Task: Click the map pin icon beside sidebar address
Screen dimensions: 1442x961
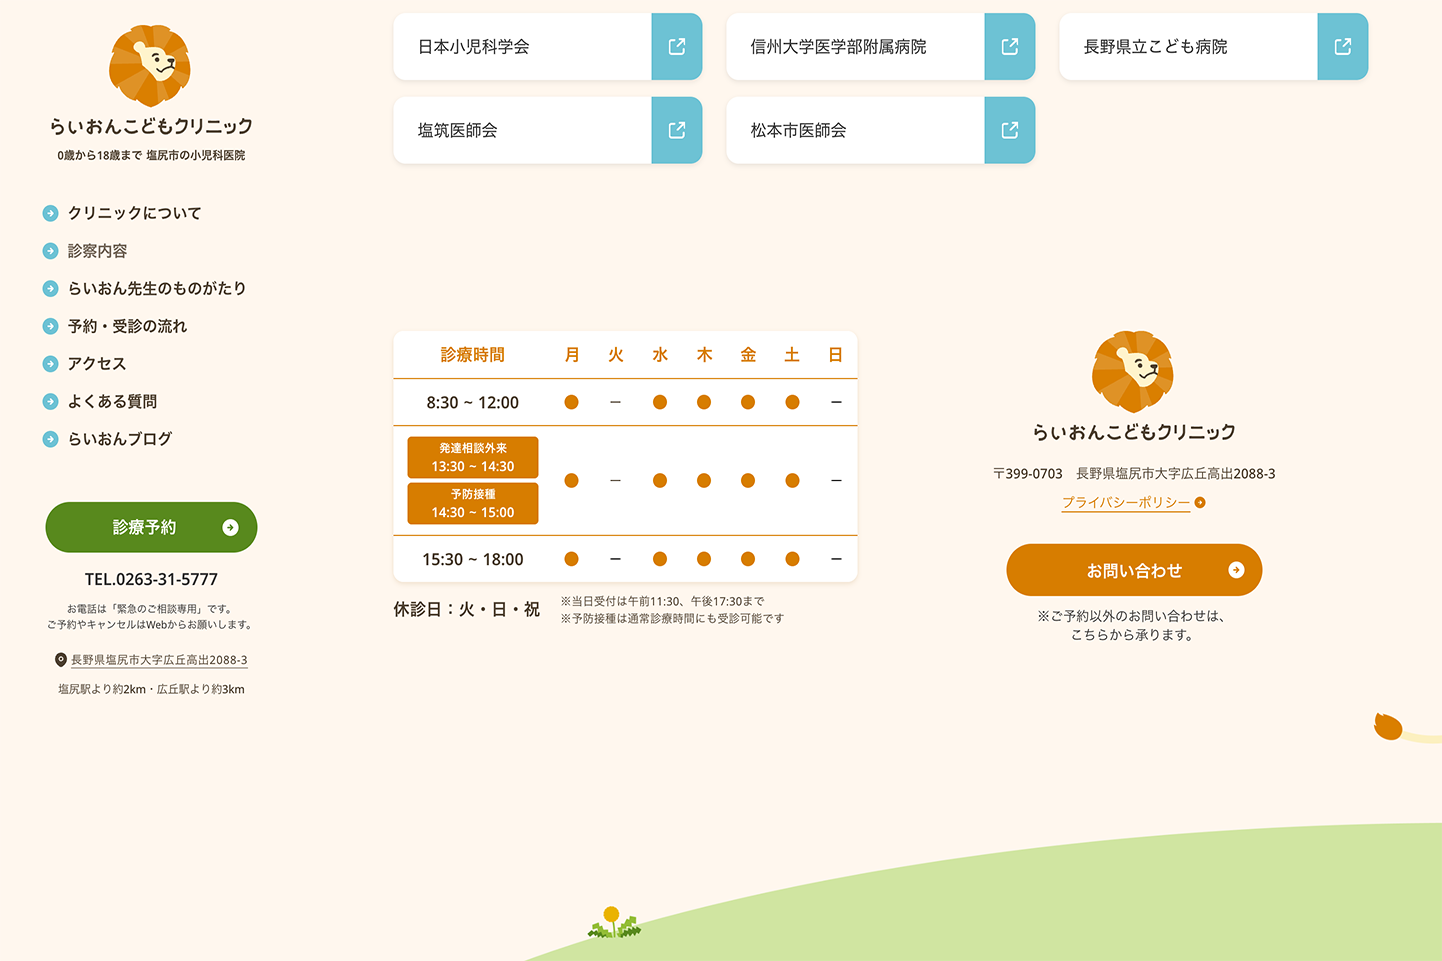Action: (x=61, y=660)
